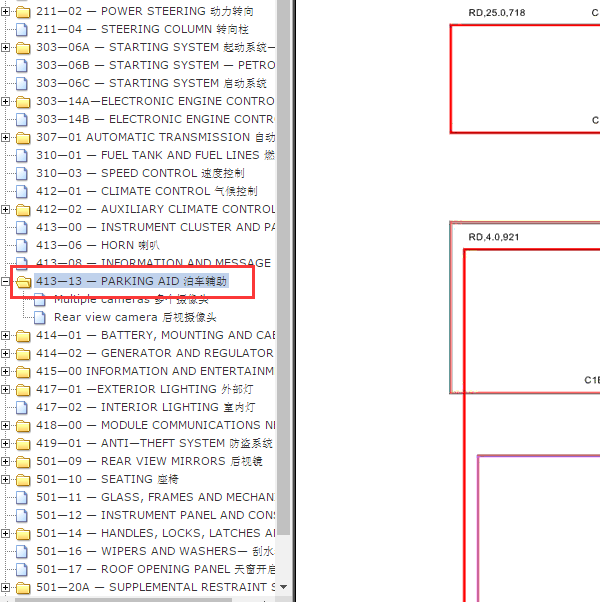Click the 501-16 WIPERS AND WASHERS document icon
The width and height of the screenshot is (600, 602).
pos(22,551)
